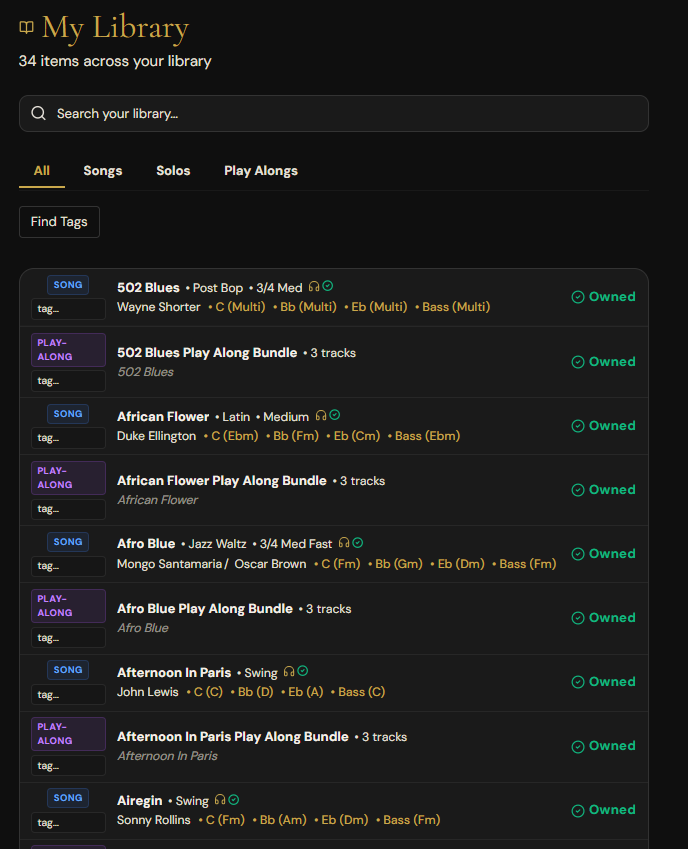Click headphones icon on African Flower row
The width and height of the screenshot is (688, 849).
(x=321, y=415)
